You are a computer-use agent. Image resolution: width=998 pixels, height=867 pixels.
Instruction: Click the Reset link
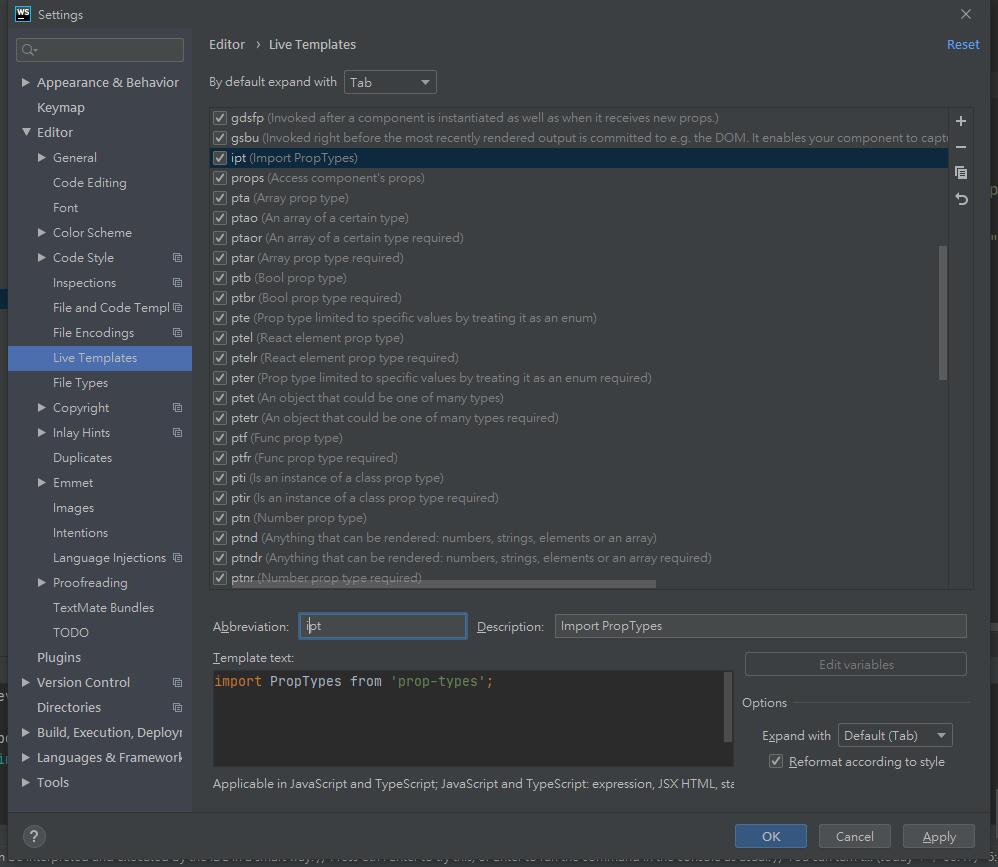pyautogui.click(x=962, y=44)
